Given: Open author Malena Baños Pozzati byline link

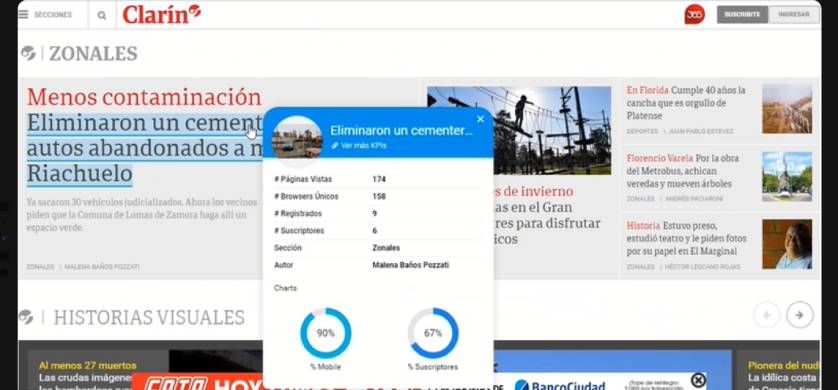Looking at the screenshot, I should [102, 266].
